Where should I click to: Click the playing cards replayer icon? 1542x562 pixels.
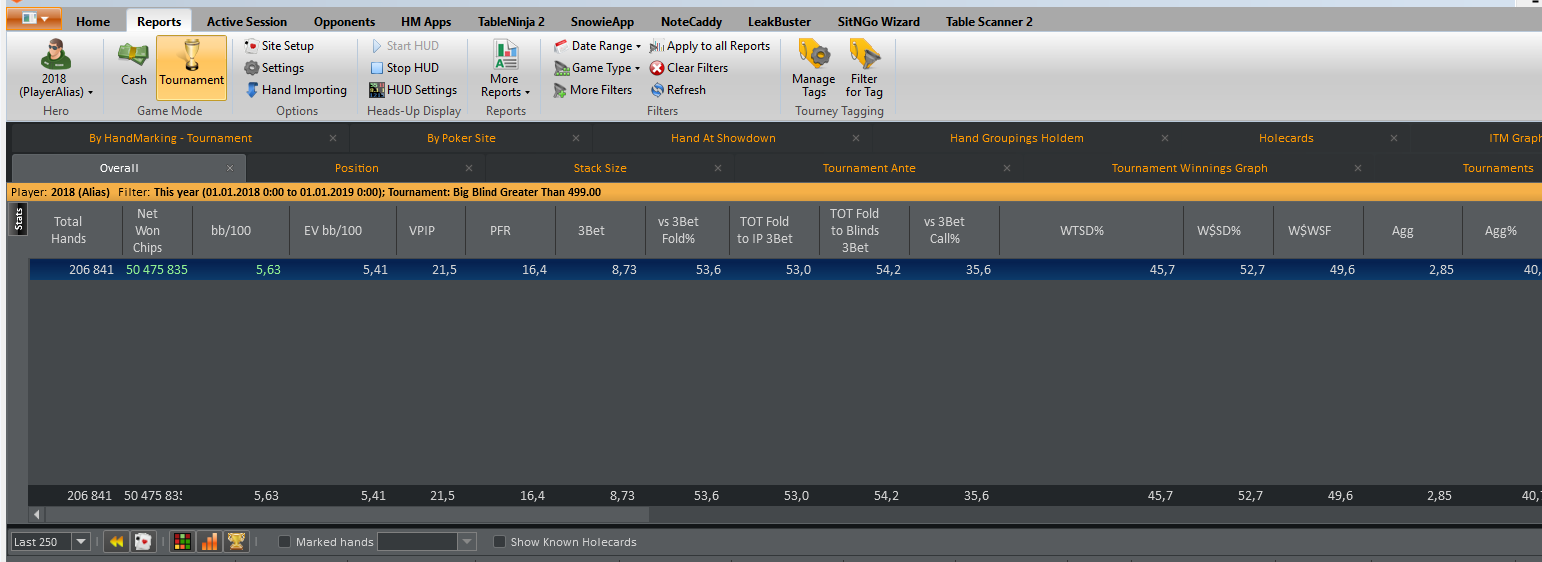[x=143, y=541]
